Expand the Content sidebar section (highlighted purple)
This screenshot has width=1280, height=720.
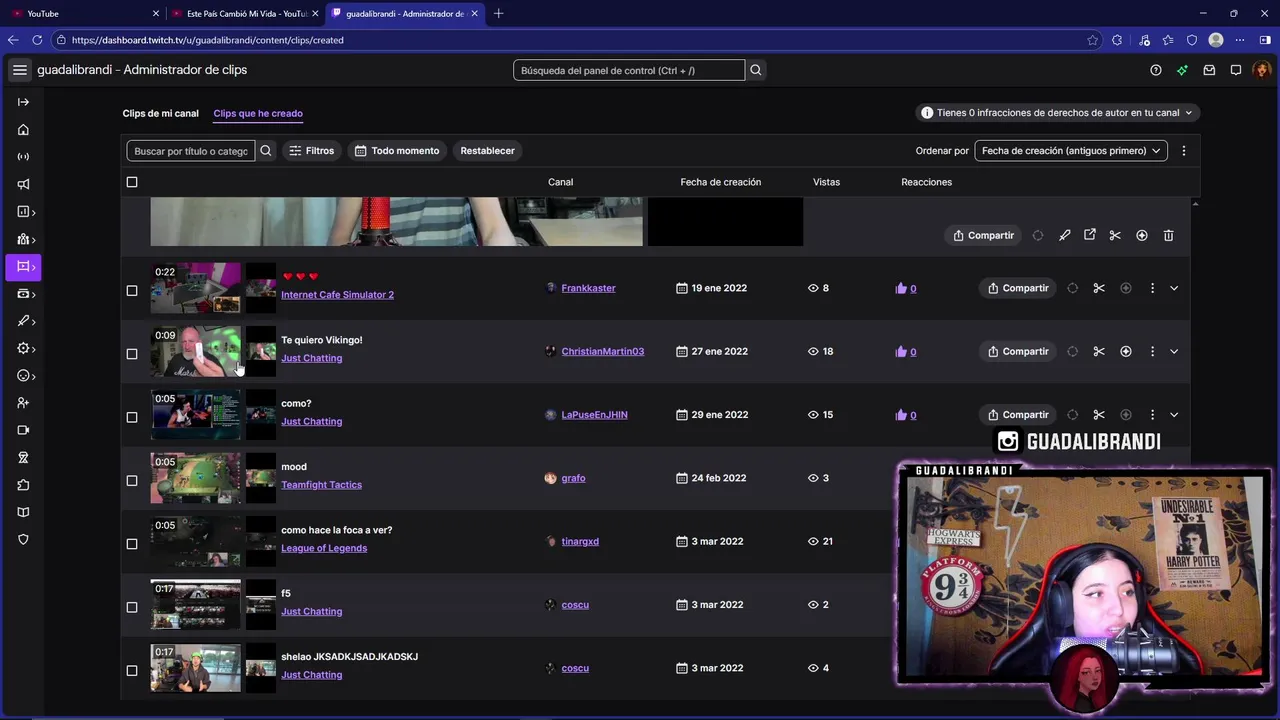(23, 267)
